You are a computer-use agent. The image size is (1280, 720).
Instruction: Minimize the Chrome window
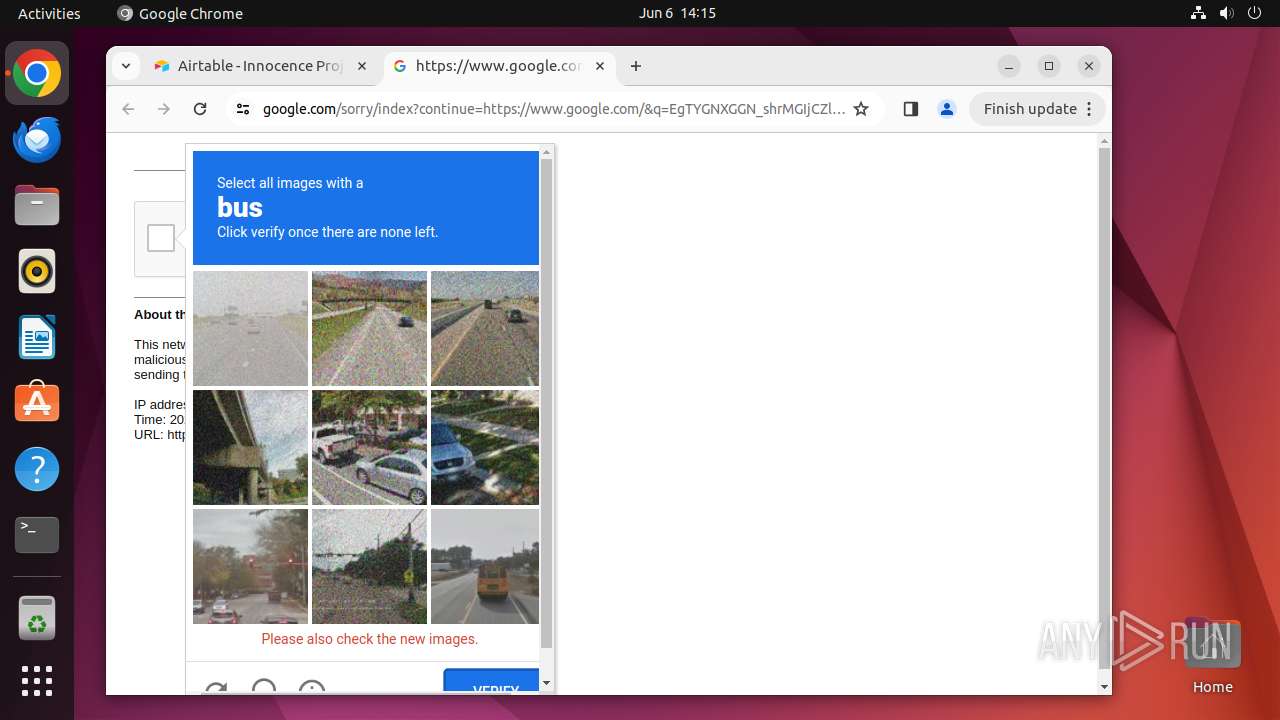click(x=1009, y=66)
